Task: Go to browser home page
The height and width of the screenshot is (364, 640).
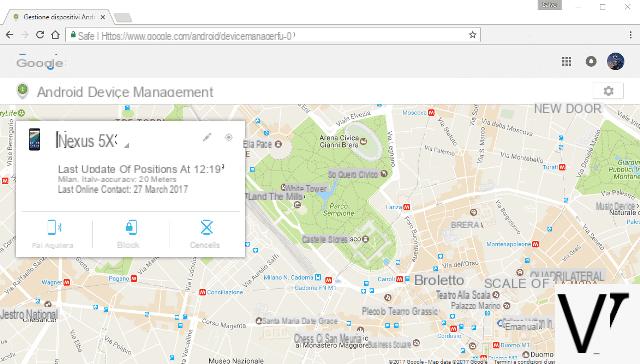Action: [56, 35]
